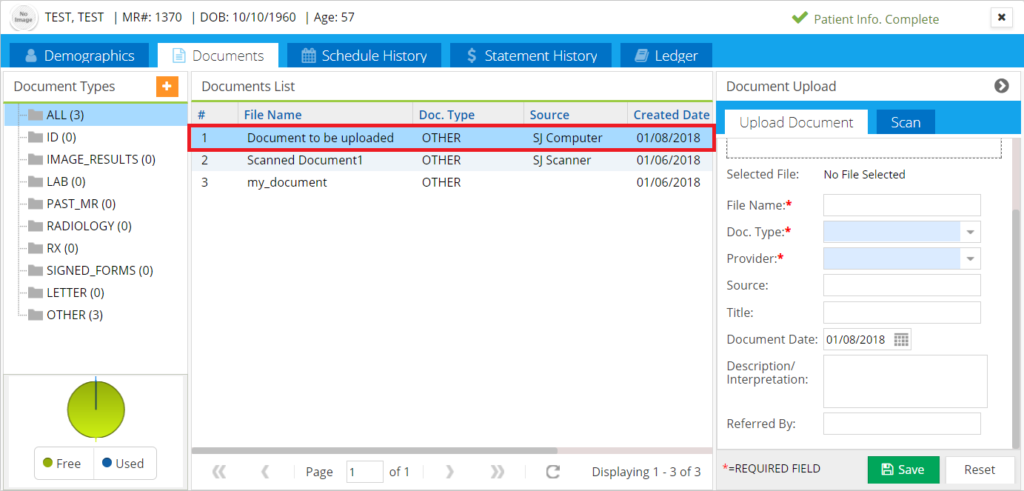Click the File Name input field

click(901, 205)
